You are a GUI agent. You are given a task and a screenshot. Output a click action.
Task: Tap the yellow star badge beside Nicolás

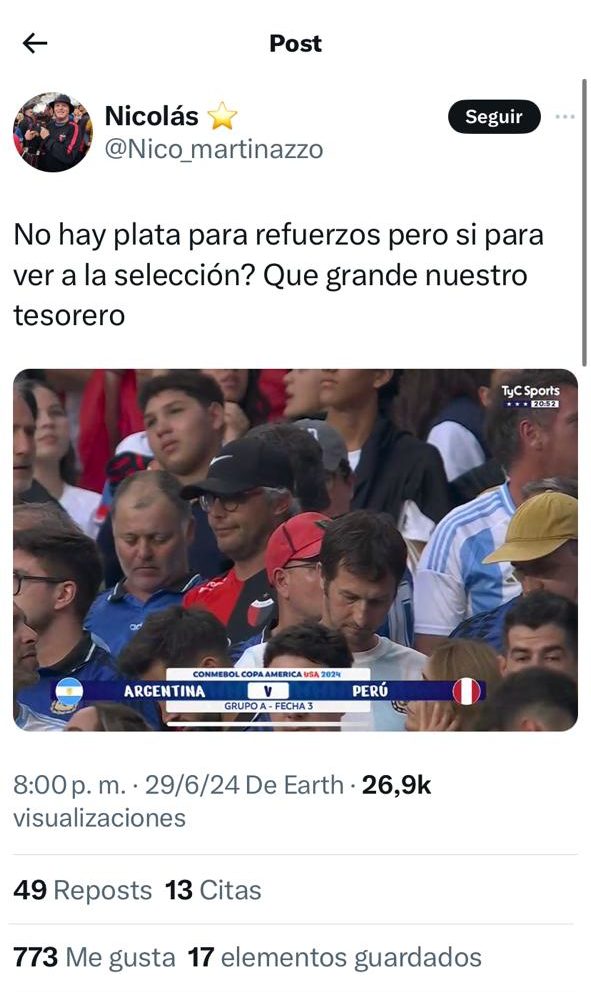(222, 116)
